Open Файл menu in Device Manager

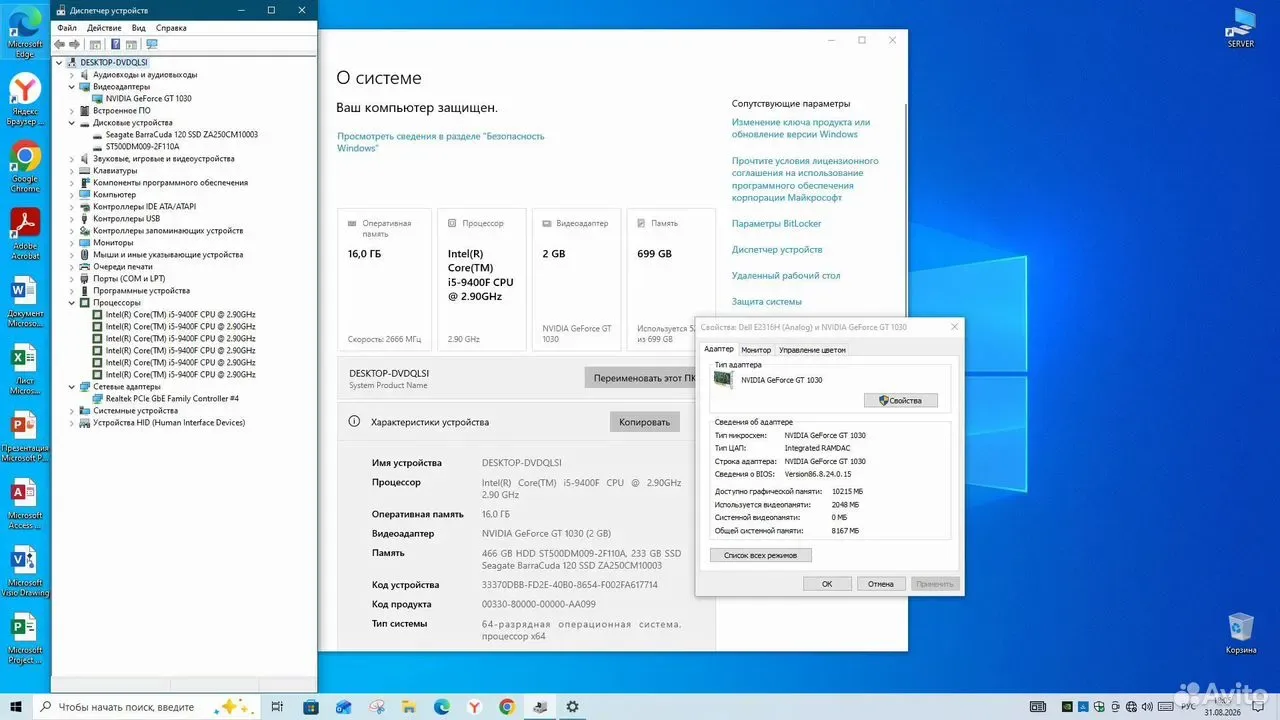click(x=67, y=28)
